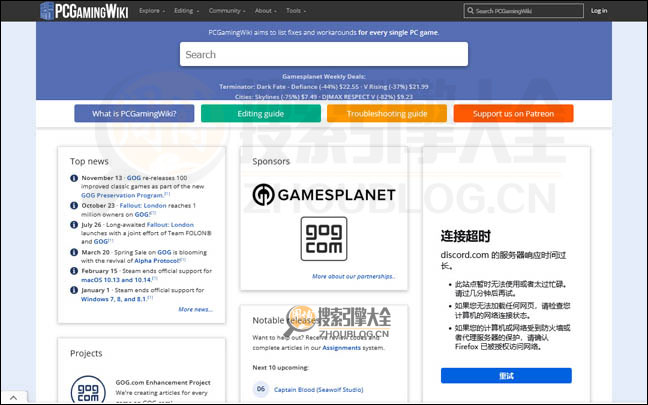This screenshot has width=648, height=405.
Task: Click 连接超时 error heading
Action: 466,236
